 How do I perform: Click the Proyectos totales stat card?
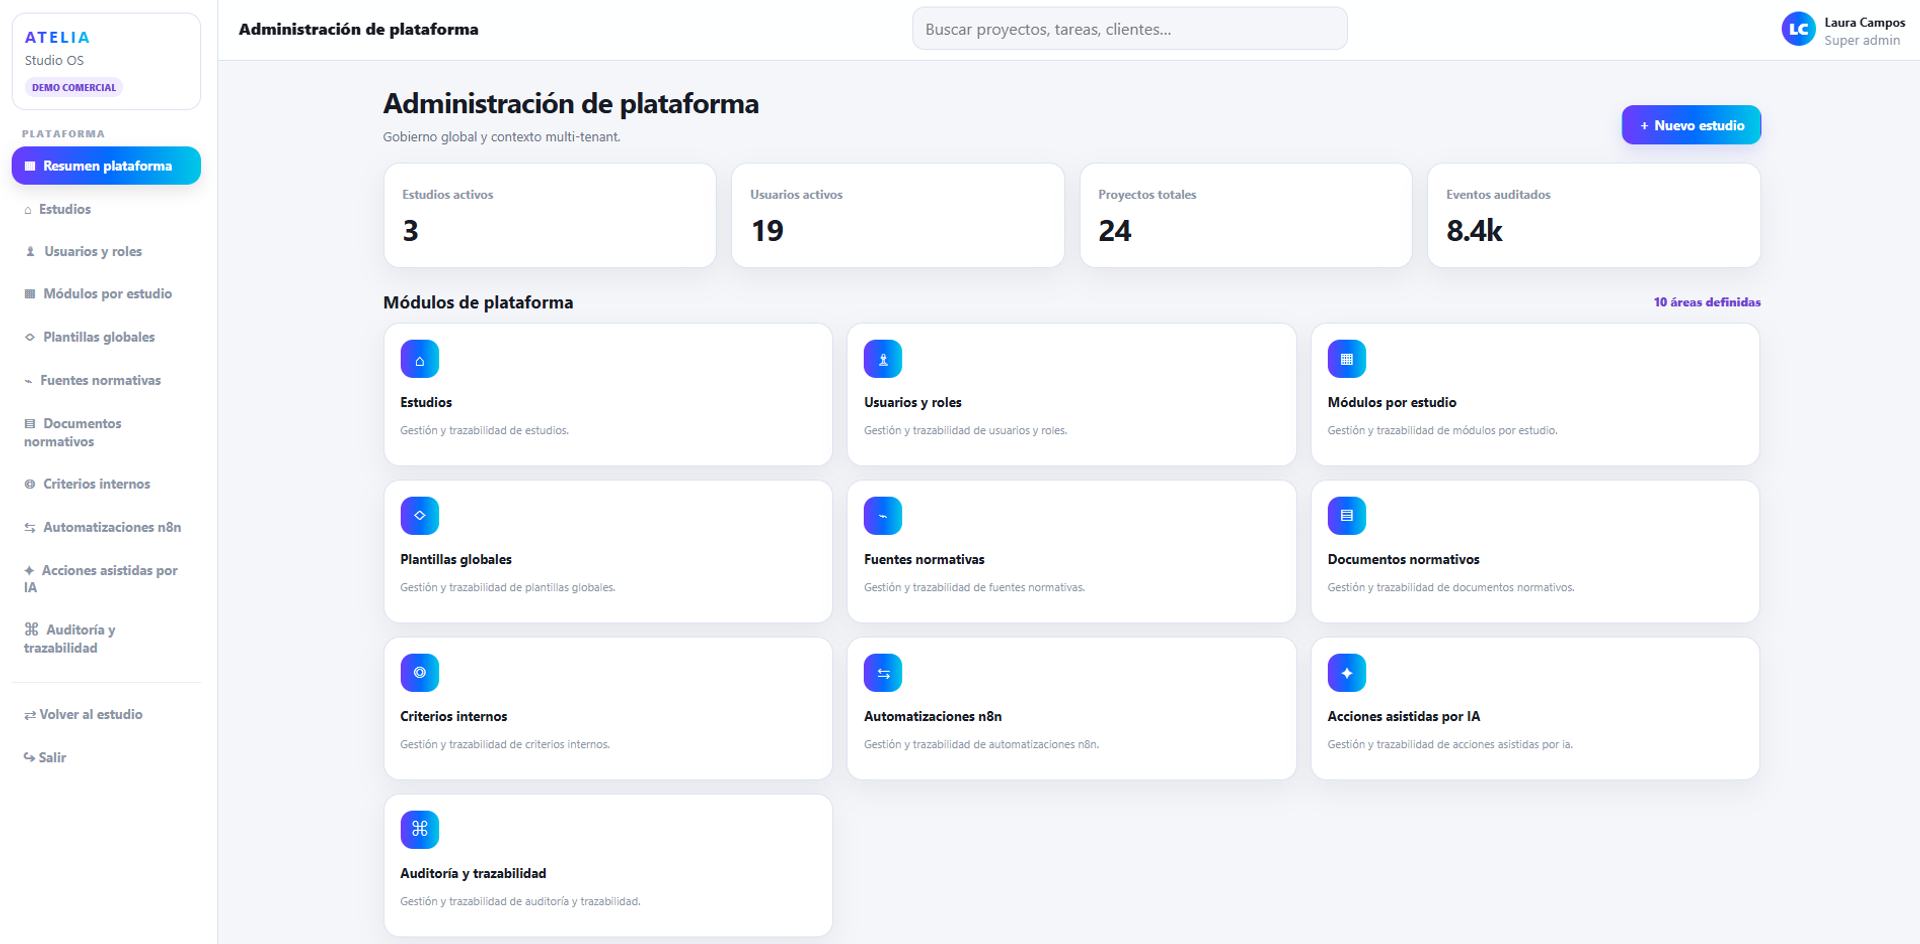pyautogui.click(x=1246, y=216)
